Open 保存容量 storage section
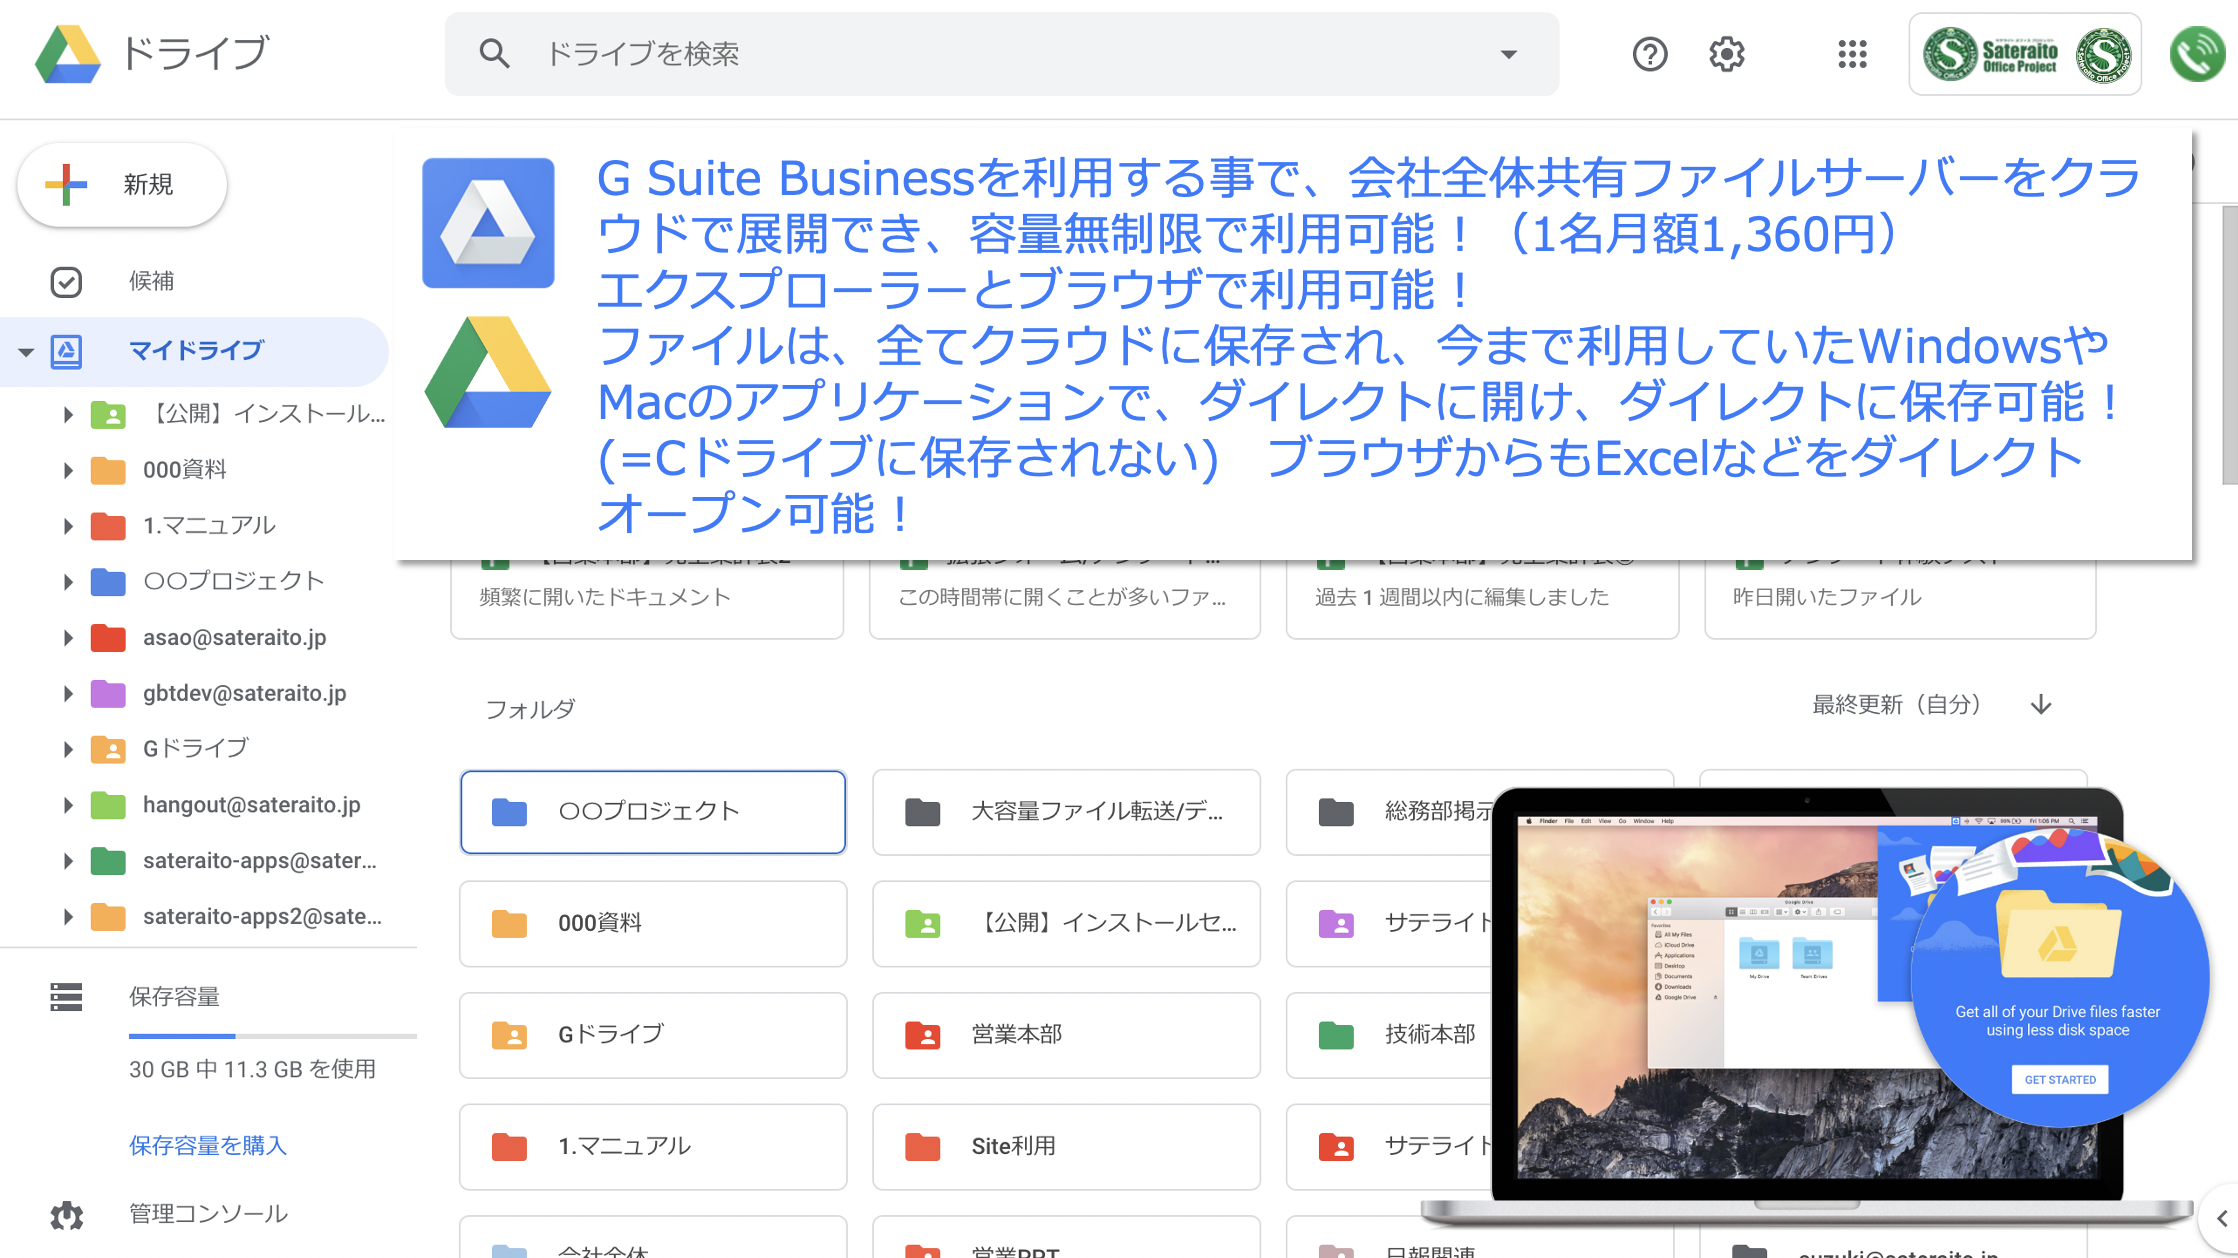Image resolution: width=2238 pixels, height=1258 pixels. coord(174,997)
